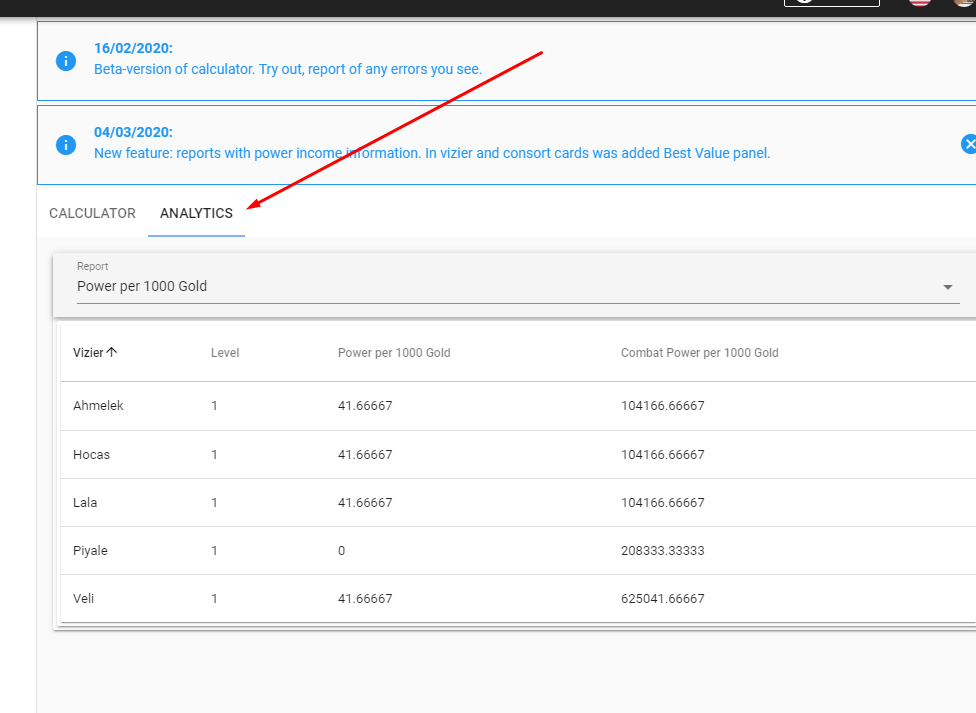Click the info icon beside the 04/03/2020 notice
Screen dimensions: 976x713
point(66,144)
